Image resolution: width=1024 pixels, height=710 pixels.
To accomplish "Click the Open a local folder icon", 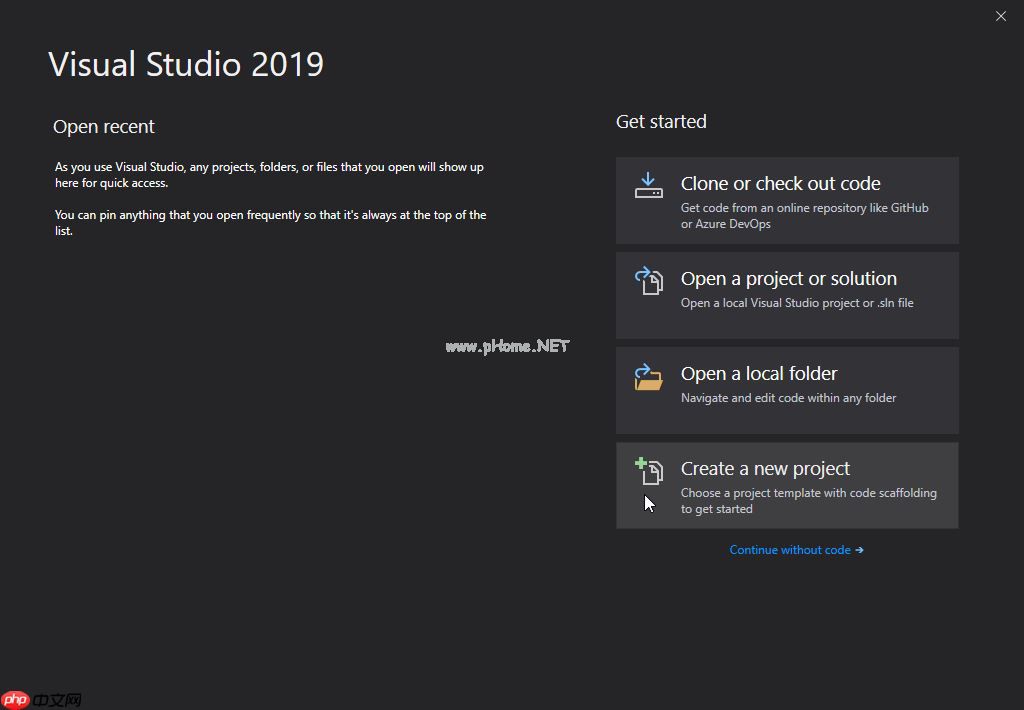I will 649,376.
